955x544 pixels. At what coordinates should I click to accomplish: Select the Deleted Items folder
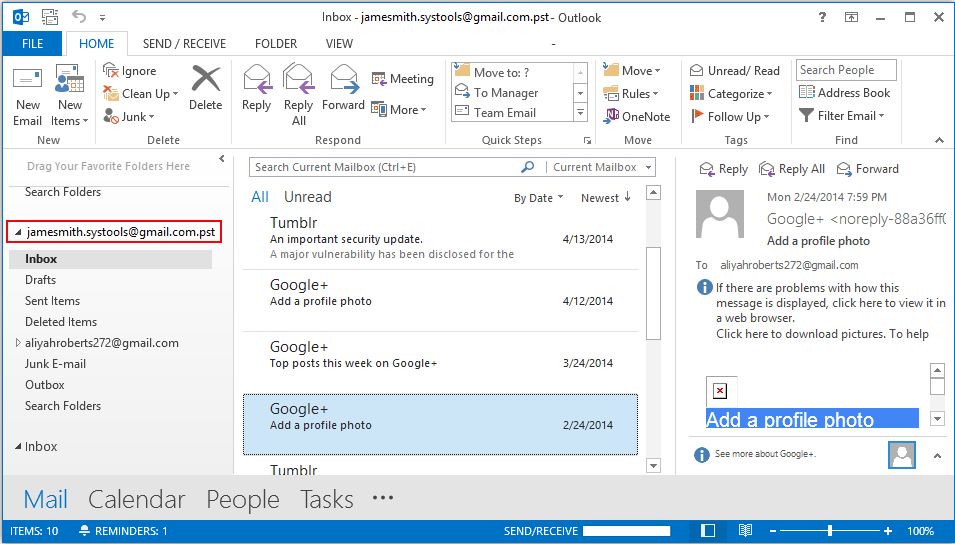(x=61, y=322)
